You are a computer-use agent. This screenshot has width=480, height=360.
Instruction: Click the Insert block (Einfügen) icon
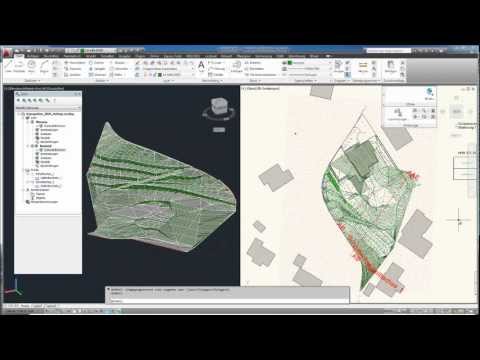pyautogui.click(x=236, y=66)
